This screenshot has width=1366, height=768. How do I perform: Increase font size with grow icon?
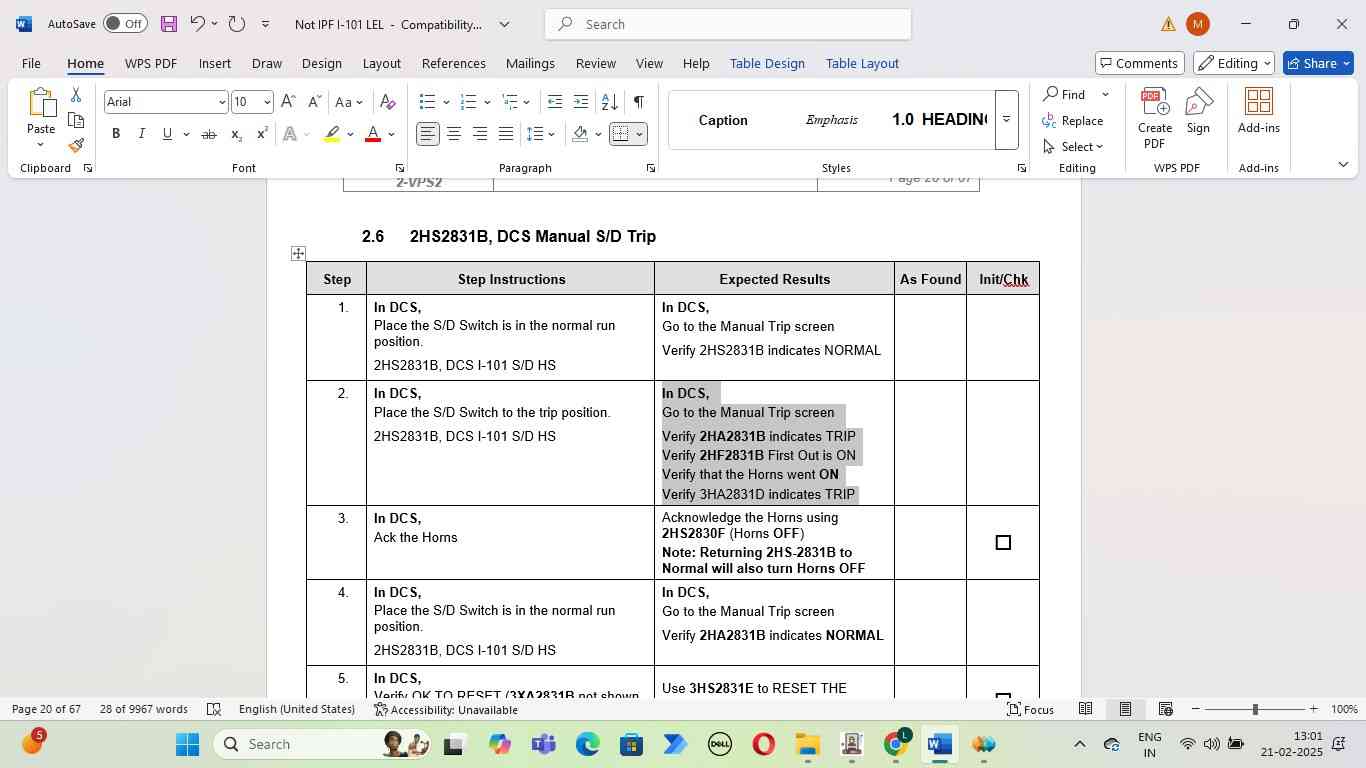tap(288, 102)
